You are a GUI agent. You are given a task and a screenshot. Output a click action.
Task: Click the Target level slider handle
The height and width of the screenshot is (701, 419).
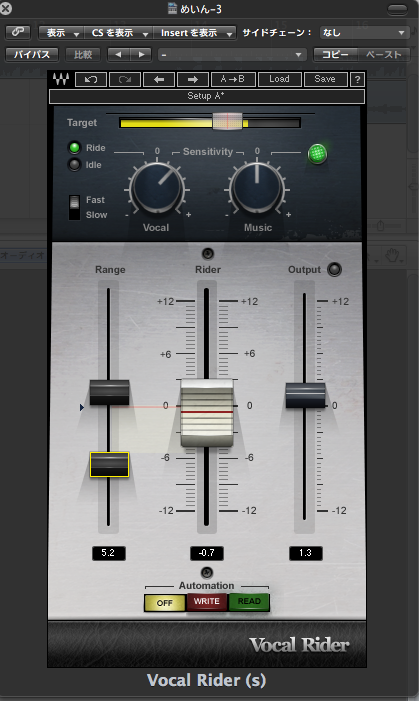(227, 121)
